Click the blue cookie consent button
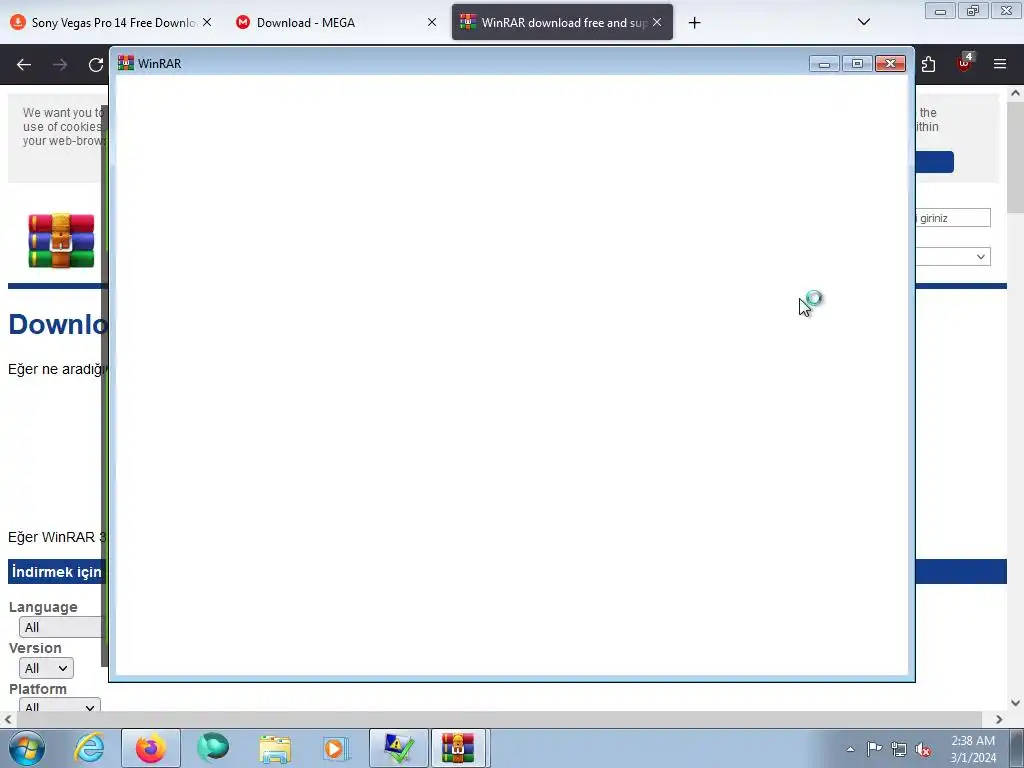1024x768 pixels. [x=935, y=162]
